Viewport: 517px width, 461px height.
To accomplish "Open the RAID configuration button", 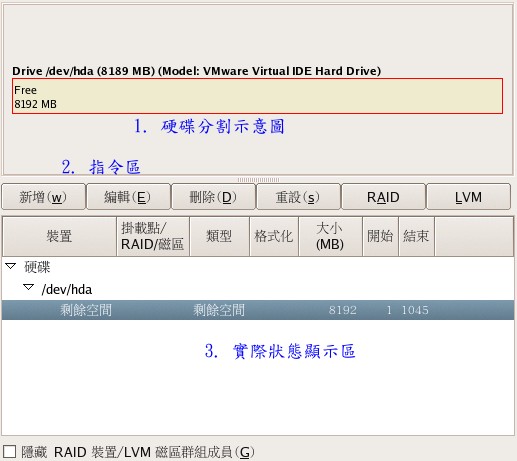I will tap(383, 197).
